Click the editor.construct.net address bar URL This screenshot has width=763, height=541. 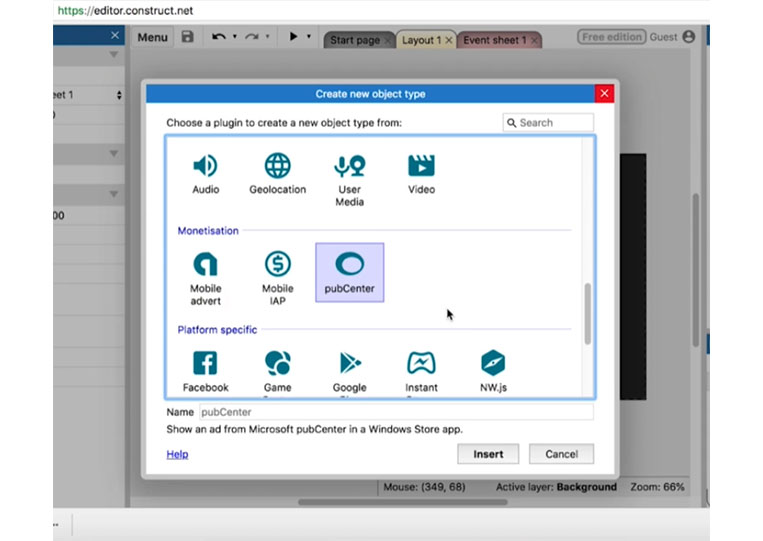[126, 11]
